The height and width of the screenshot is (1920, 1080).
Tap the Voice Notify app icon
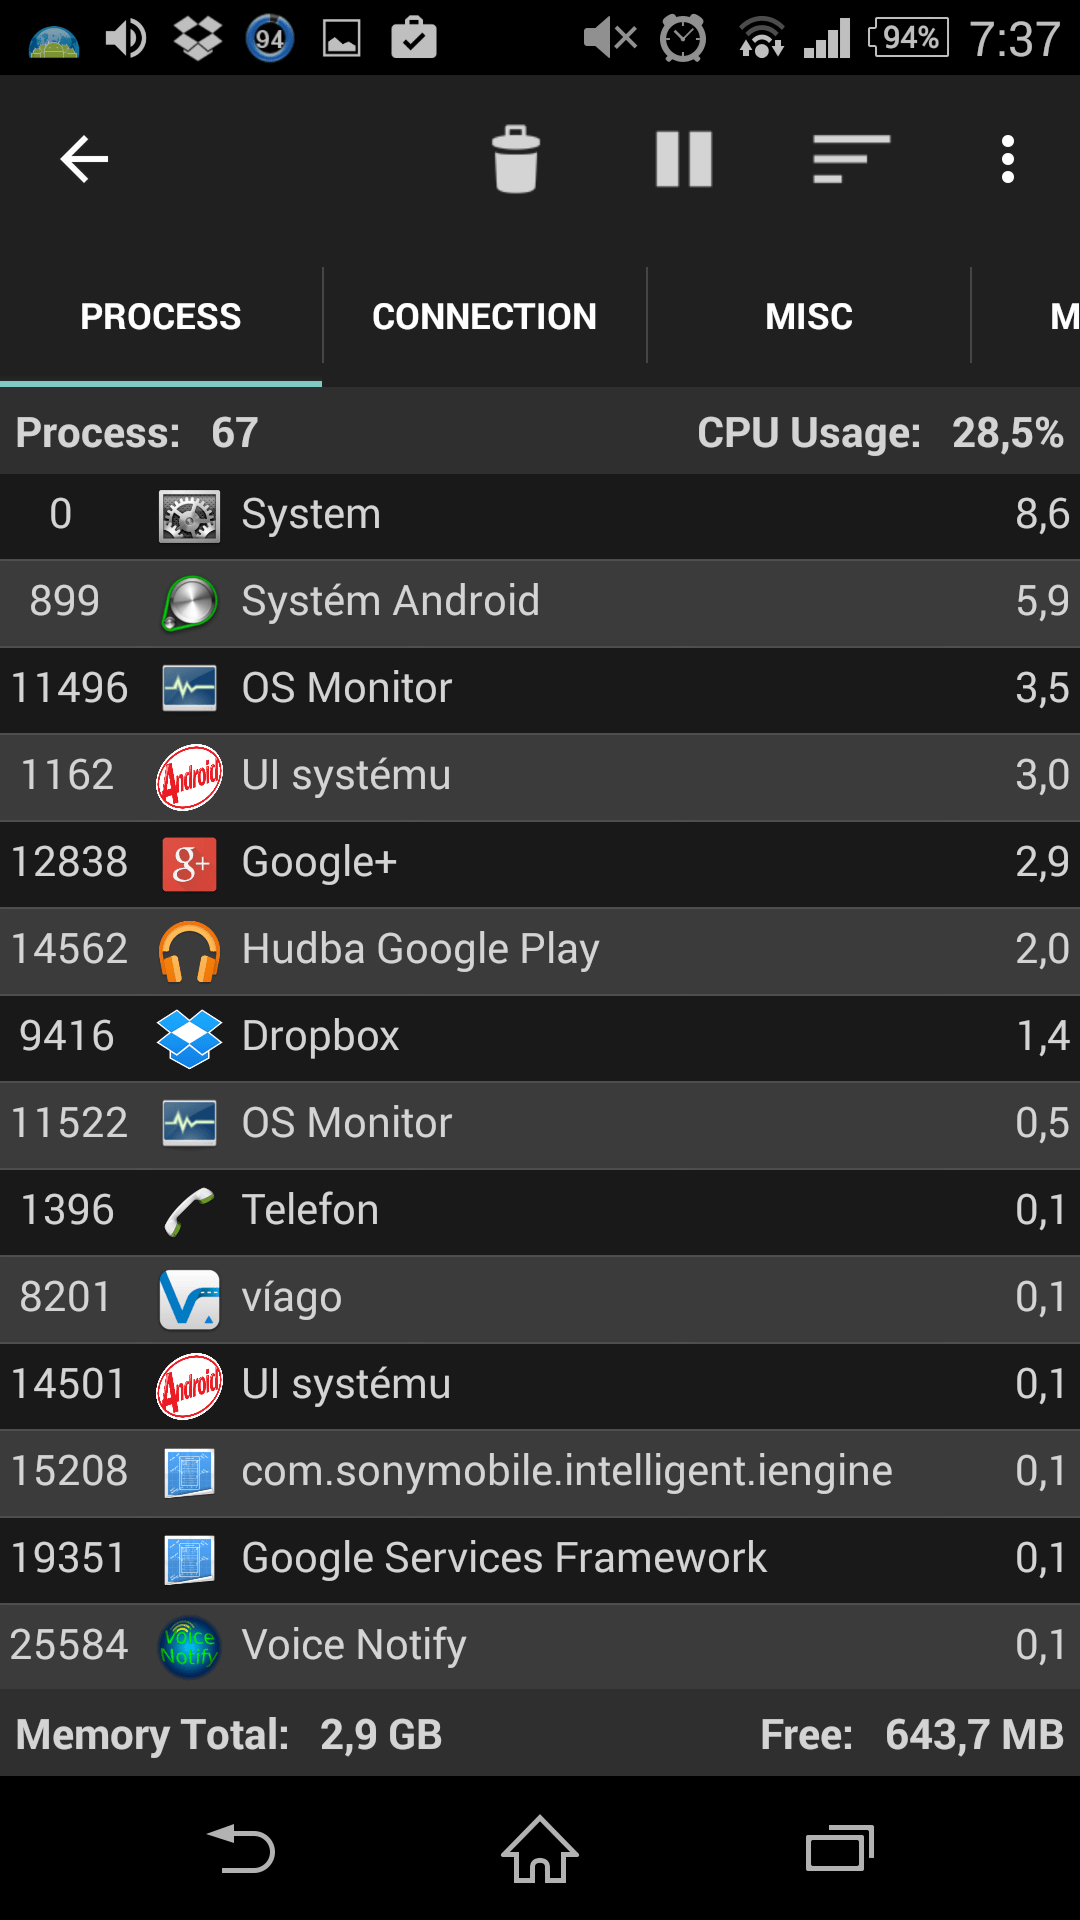click(189, 1646)
